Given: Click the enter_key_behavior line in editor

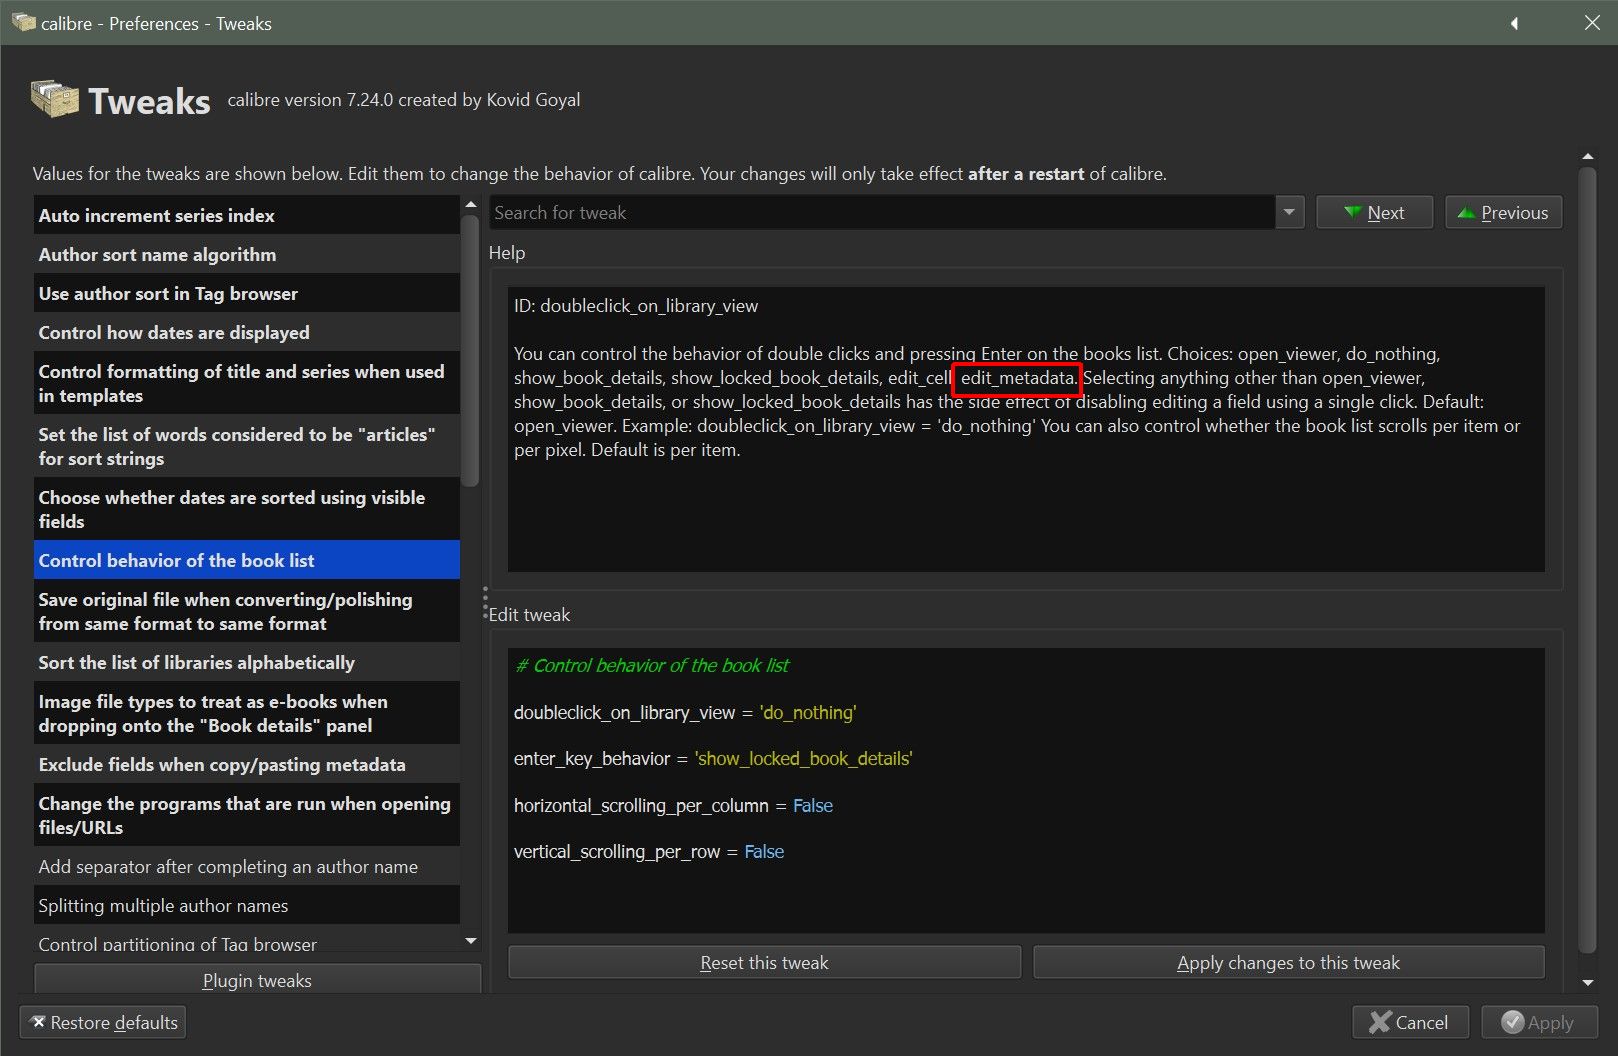Looking at the screenshot, I should click(x=713, y=758).
